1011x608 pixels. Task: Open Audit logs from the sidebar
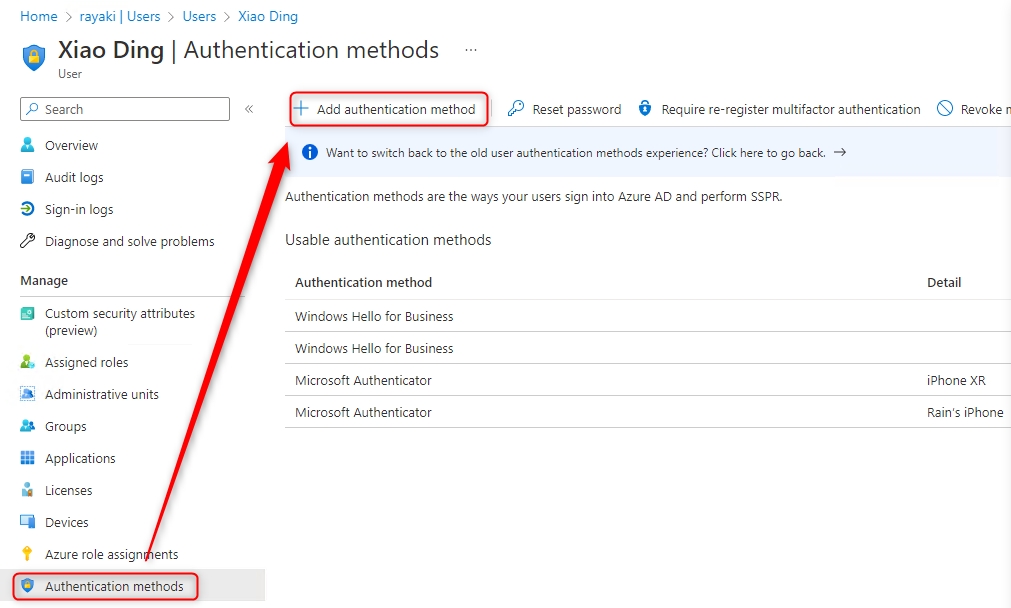[74, 177]
